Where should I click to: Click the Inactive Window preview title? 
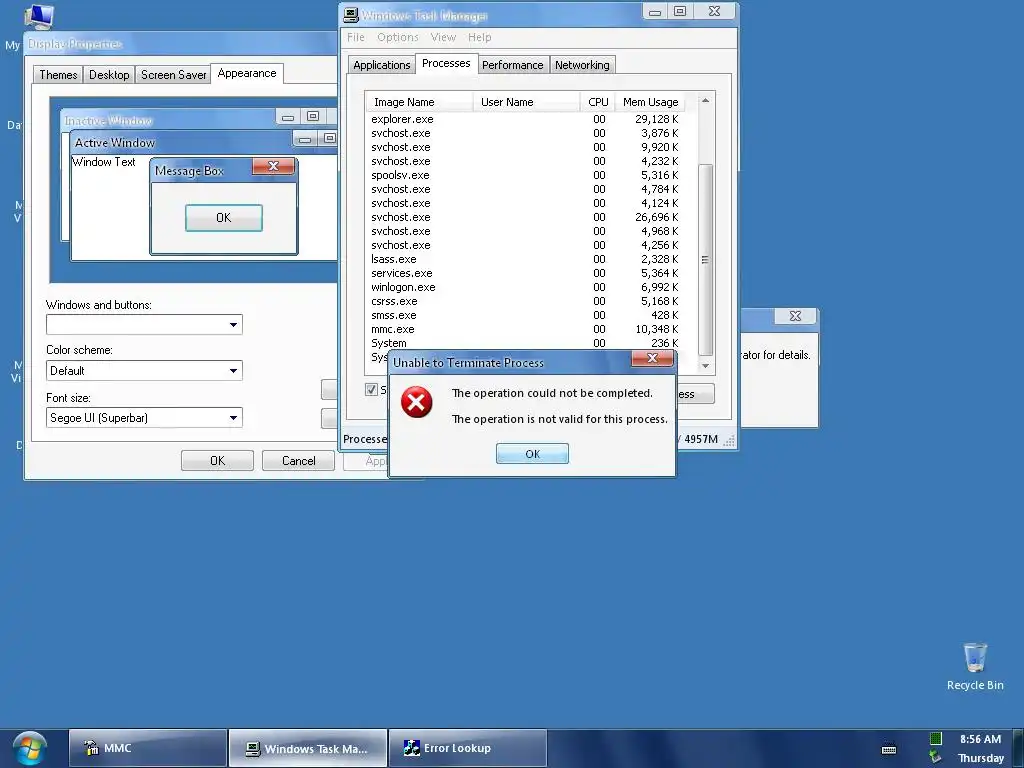(x=108, y=121)
